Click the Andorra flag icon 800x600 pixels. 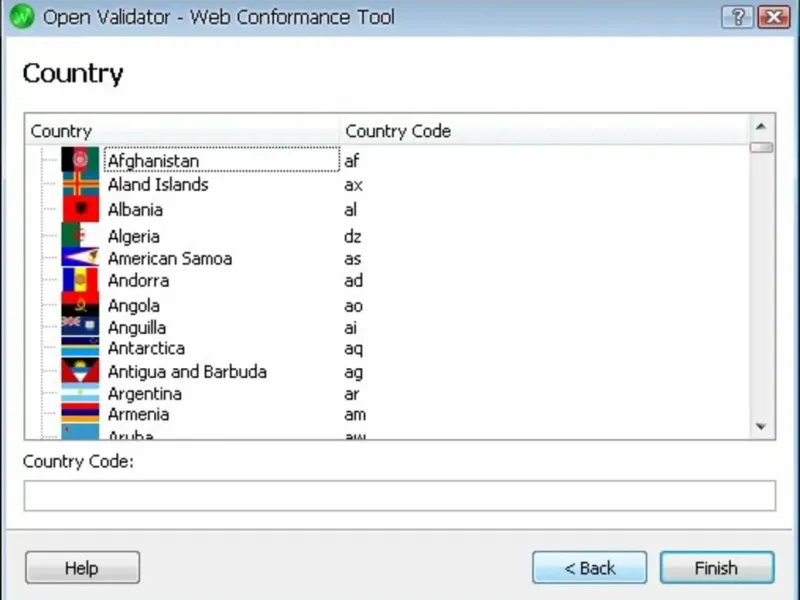click(80, 280)
